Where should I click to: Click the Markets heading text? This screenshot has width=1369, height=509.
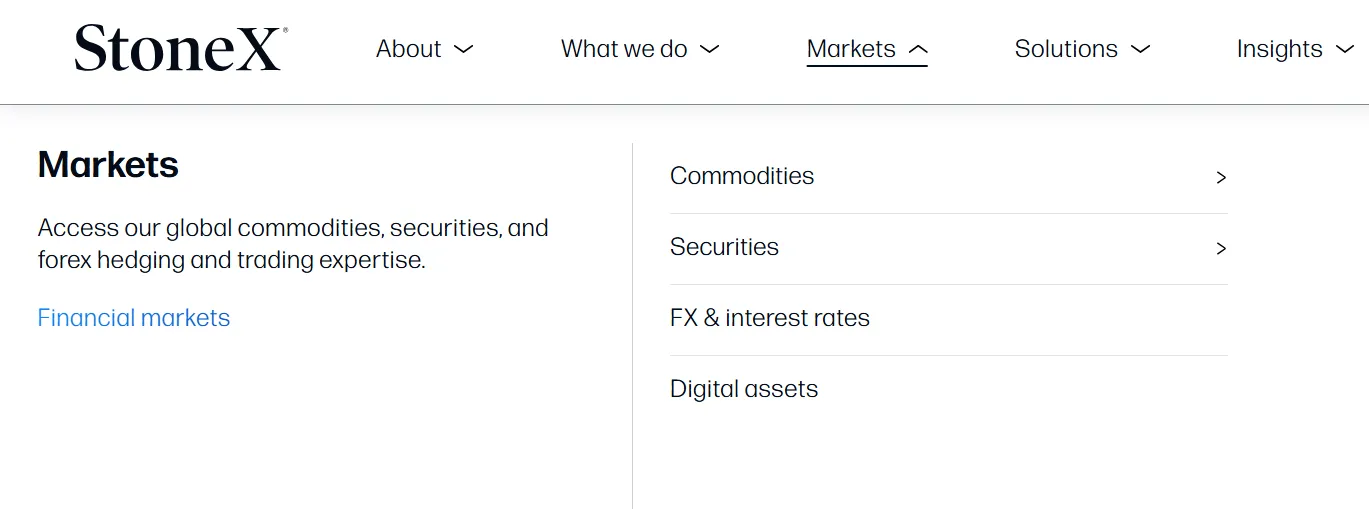tap(108, 165)
